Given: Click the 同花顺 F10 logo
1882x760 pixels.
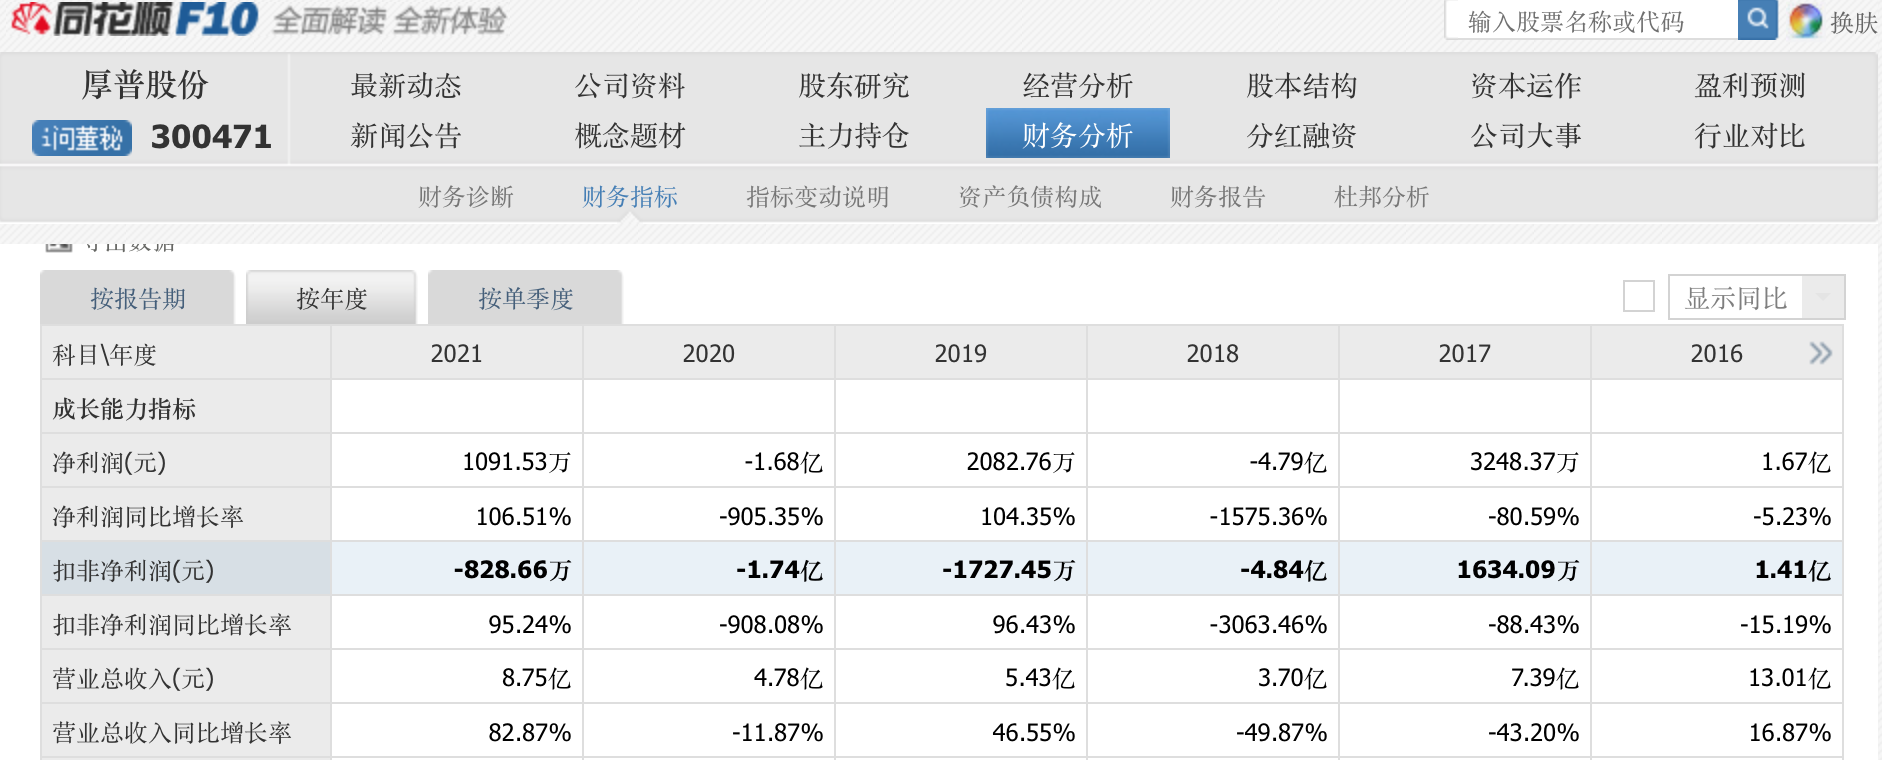Looking at the screenshot, I should [135, 20].
